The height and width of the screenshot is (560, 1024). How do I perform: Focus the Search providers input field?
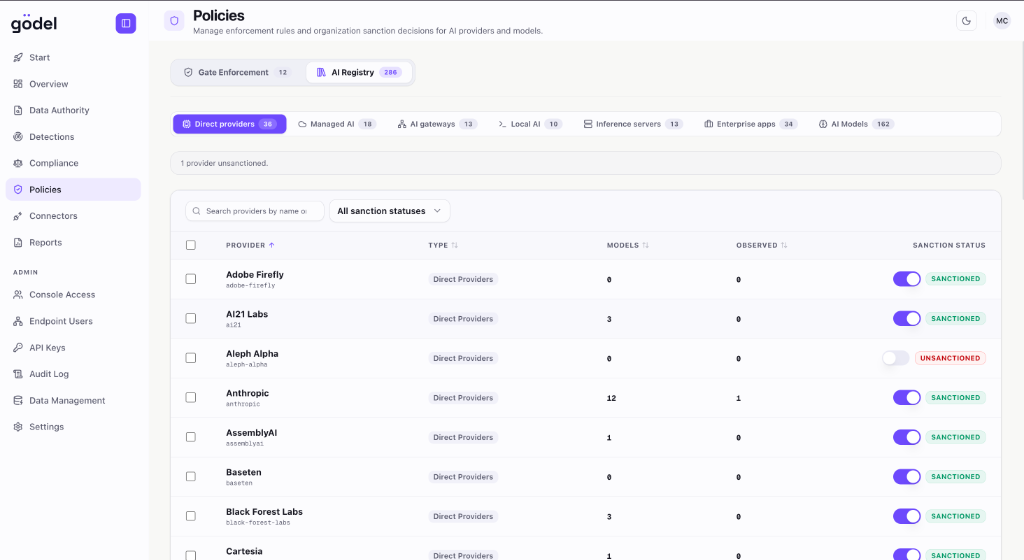point(255,211)
